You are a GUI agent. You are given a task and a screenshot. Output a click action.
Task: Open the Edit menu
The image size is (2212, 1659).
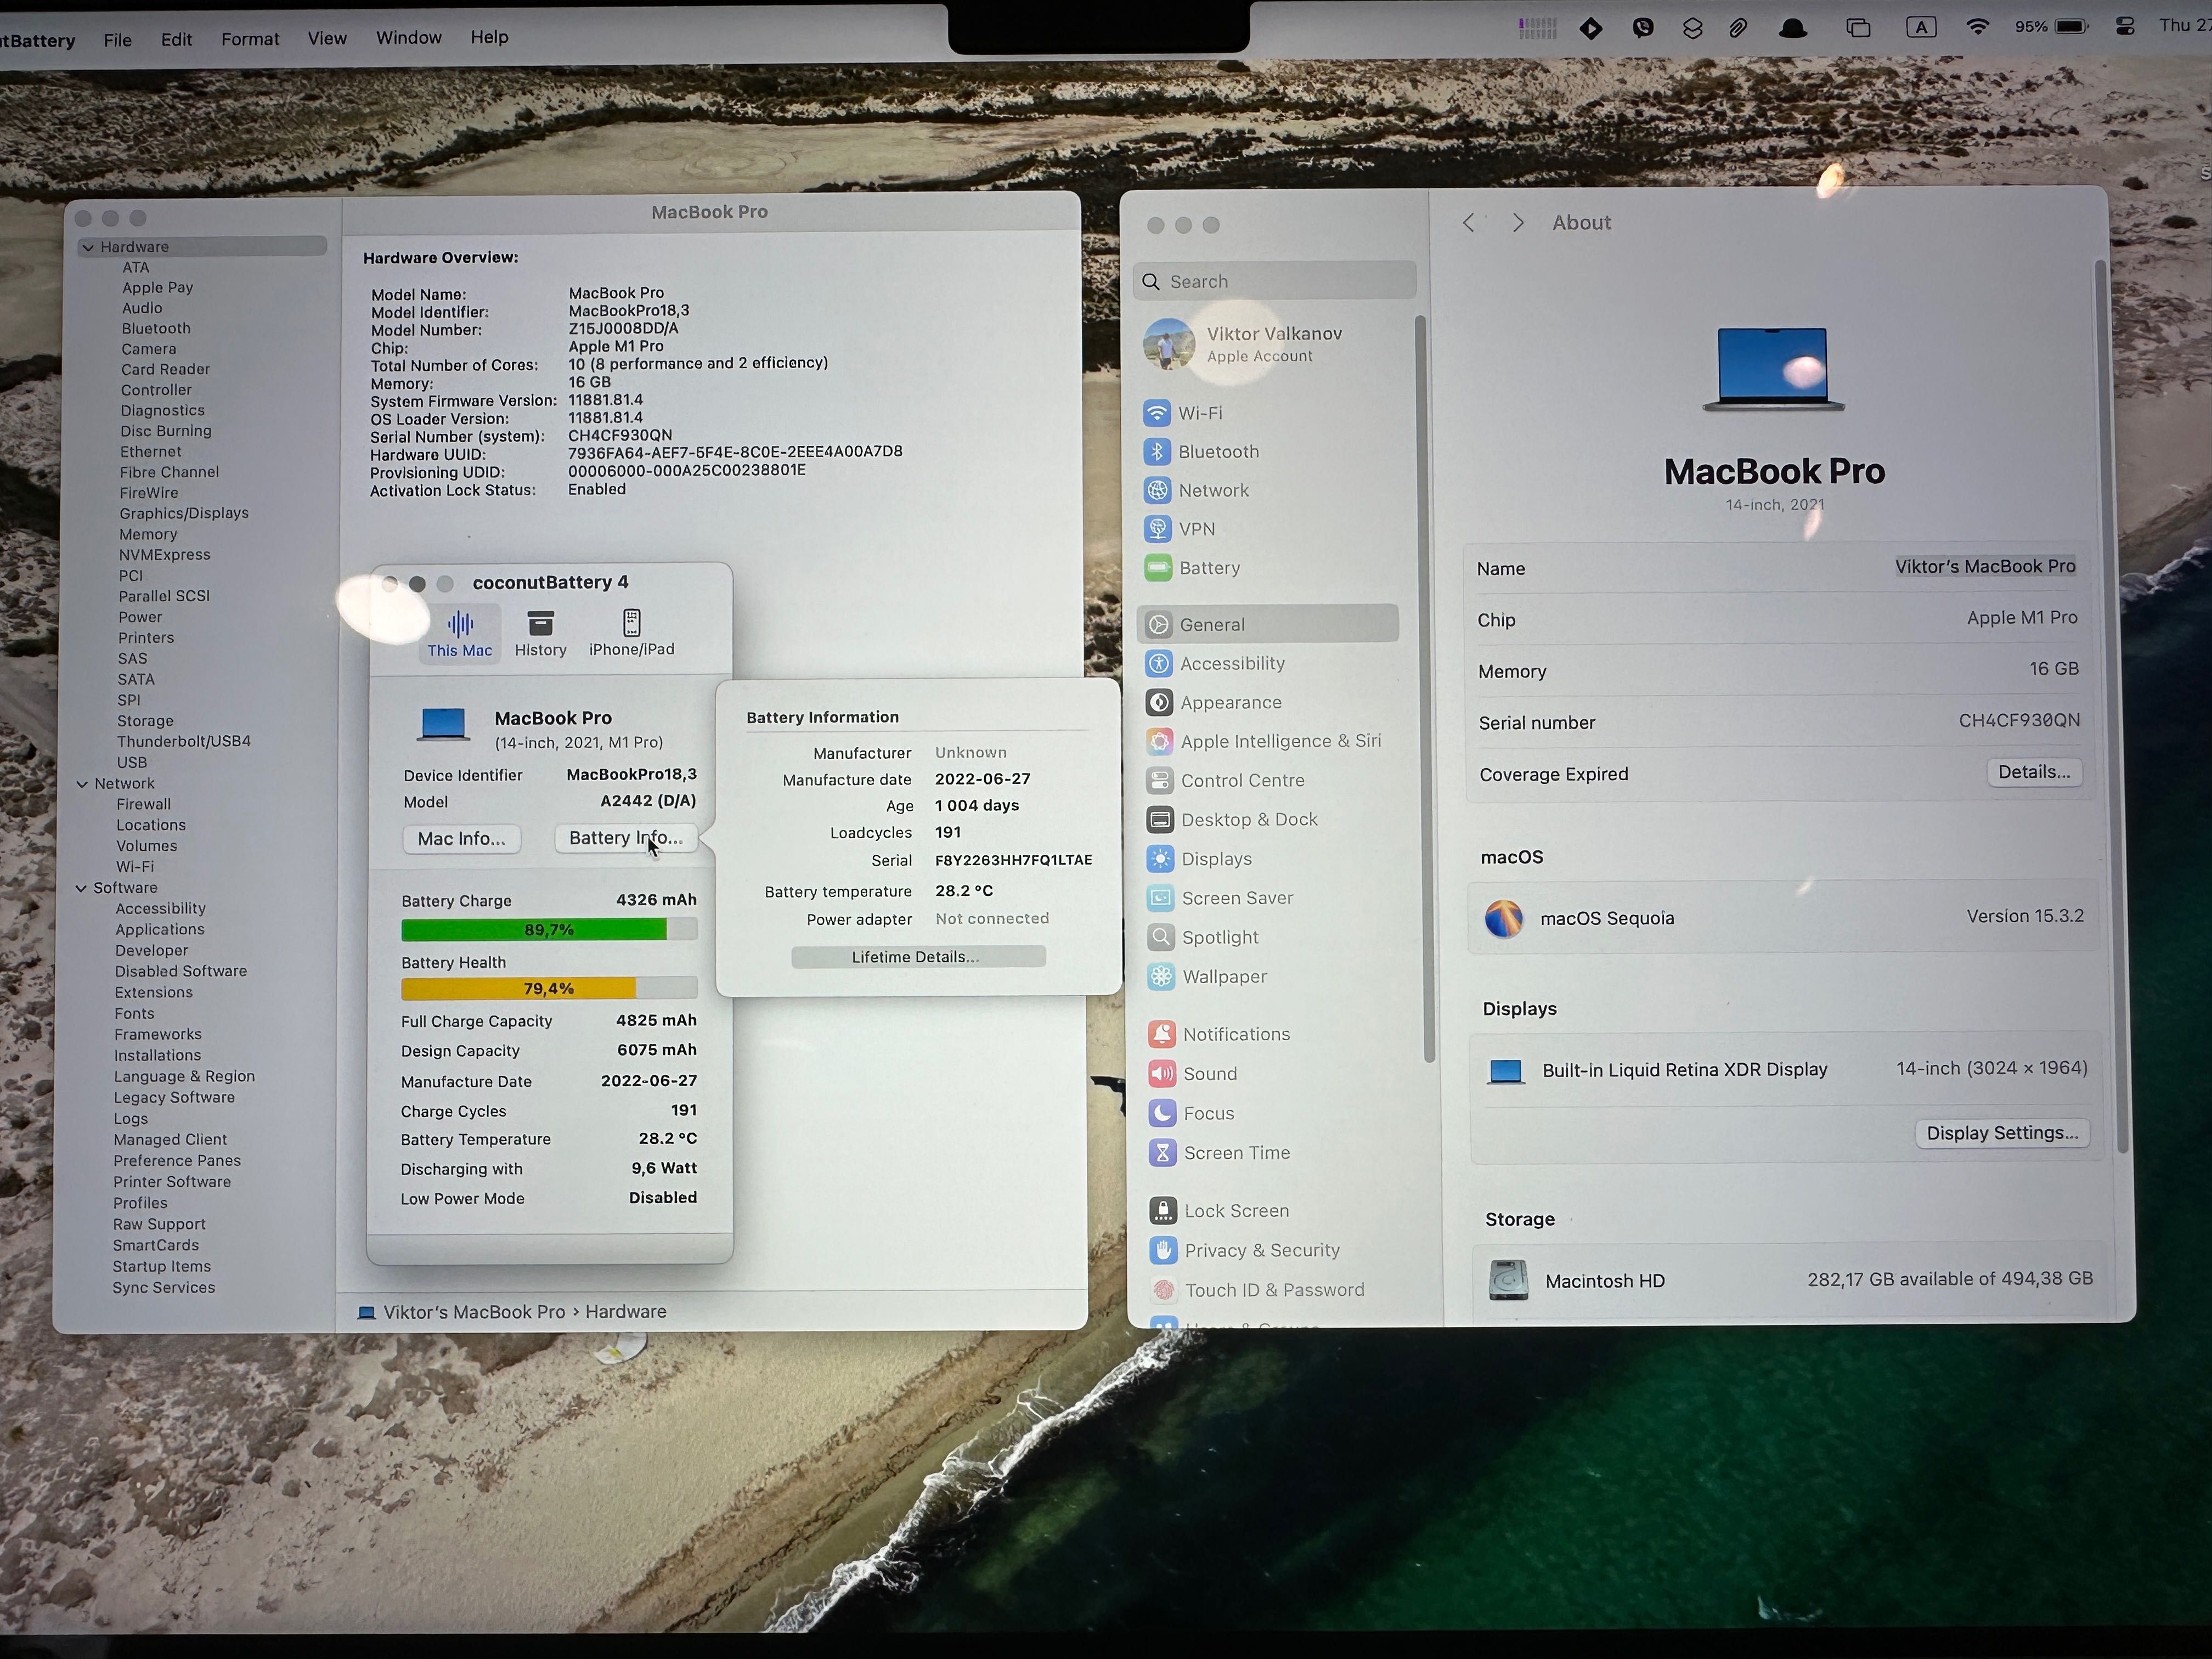(x=176, y=40)
